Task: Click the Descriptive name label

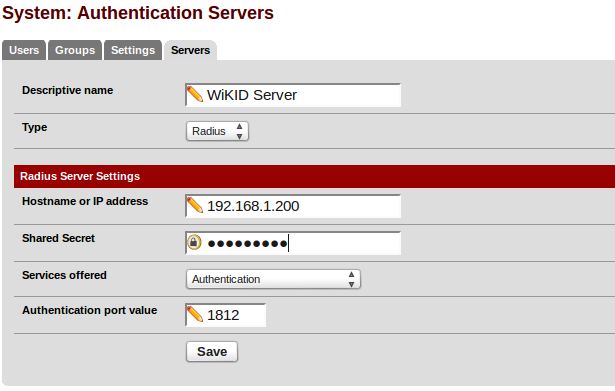Action: click(67, 90)
